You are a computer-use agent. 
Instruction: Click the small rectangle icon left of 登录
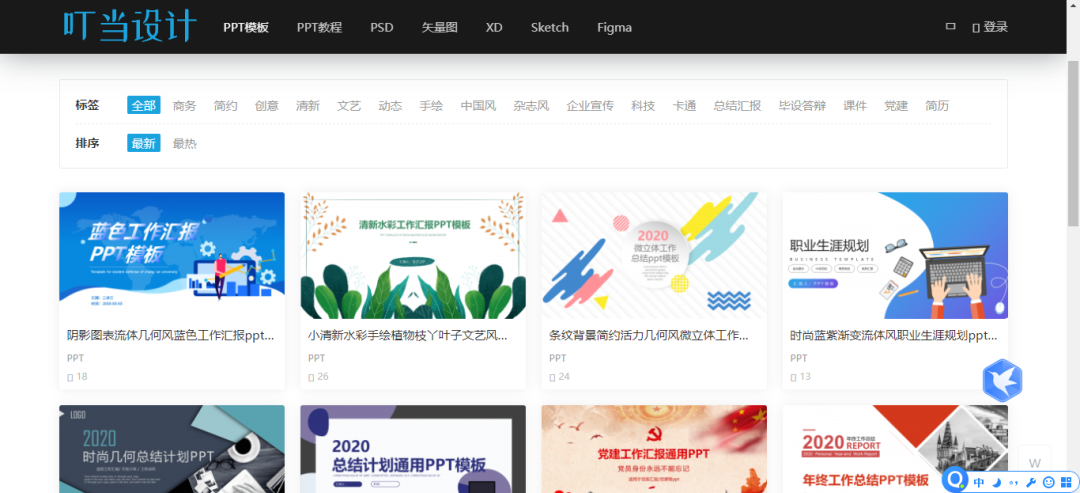951,26
